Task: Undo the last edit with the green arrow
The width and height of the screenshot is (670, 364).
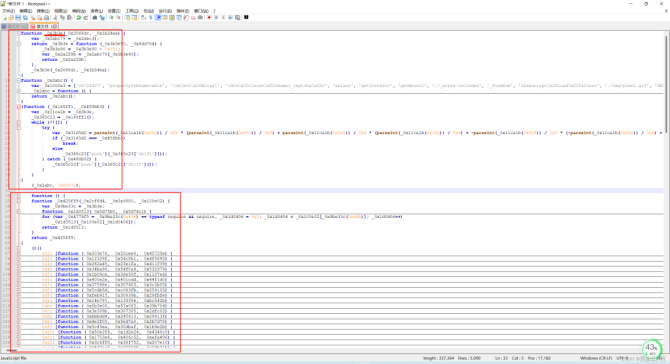Action: point(79,18)
